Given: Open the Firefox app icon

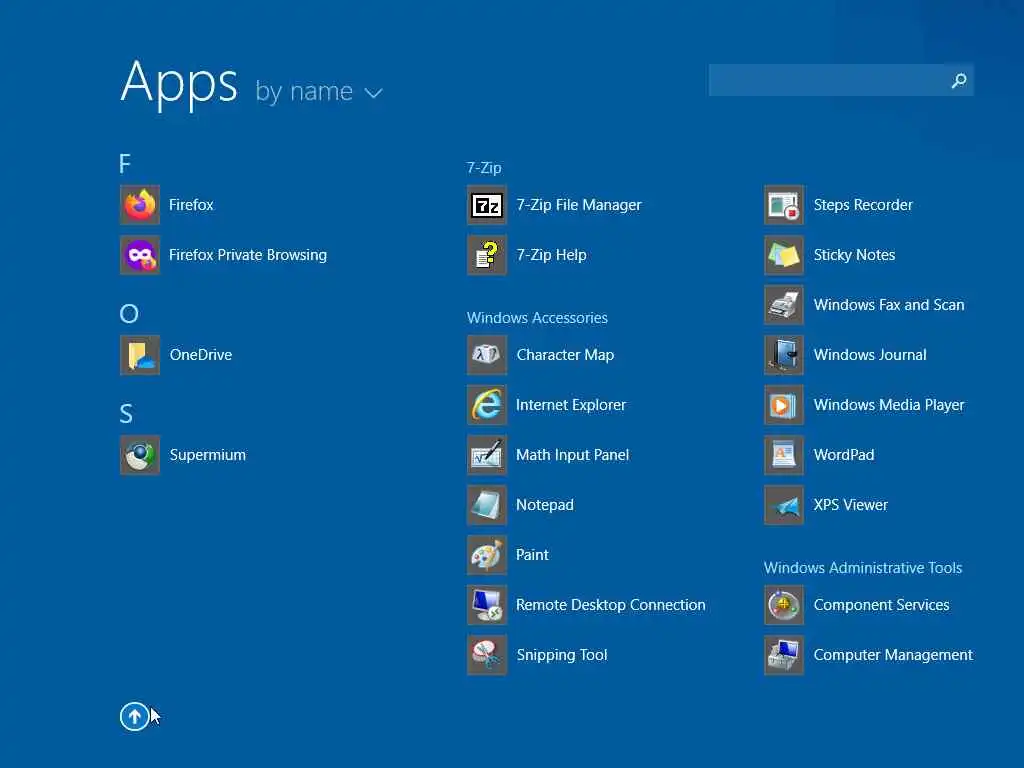Looking at the screenshot, I should (140, 205).
